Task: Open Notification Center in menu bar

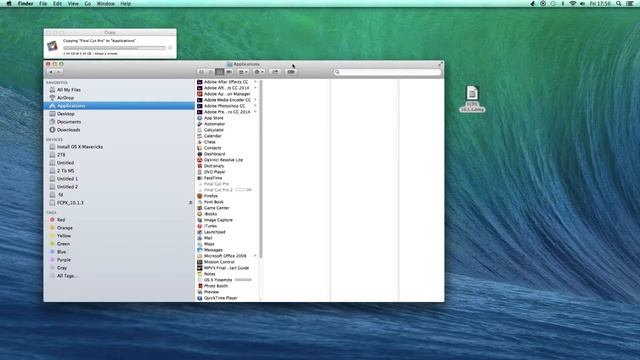Action: (630, 3)
